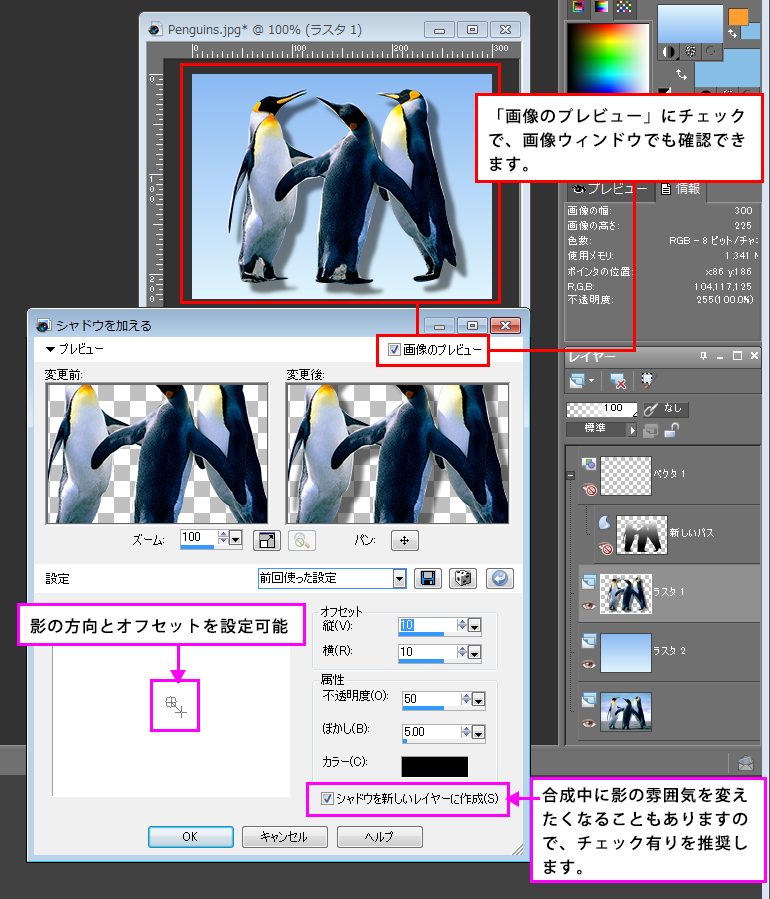
Task: Pick a color from the rainbow picker
Action: coord(608,57)
